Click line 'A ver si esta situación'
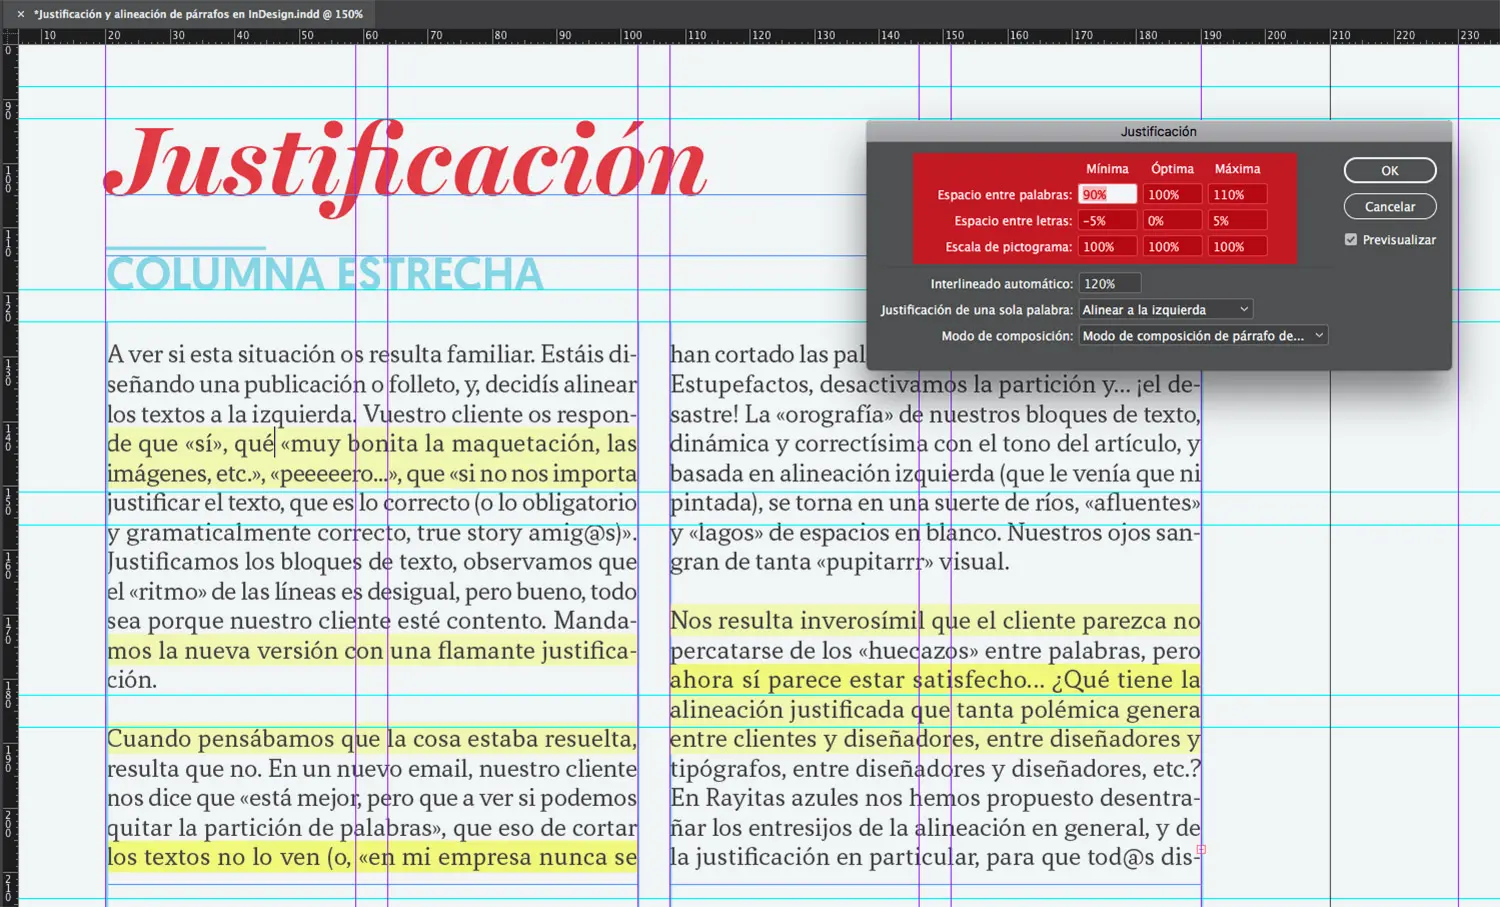Viewport: 1500px width, 907px height. point(372,355)
